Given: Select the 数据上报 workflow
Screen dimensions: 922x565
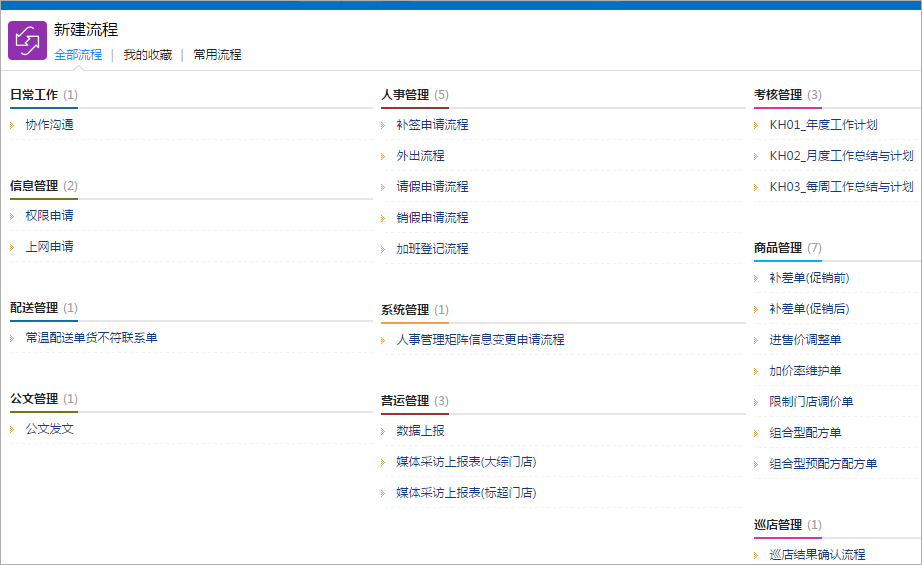Looking at the screenshot, I should tap(420, 431).
